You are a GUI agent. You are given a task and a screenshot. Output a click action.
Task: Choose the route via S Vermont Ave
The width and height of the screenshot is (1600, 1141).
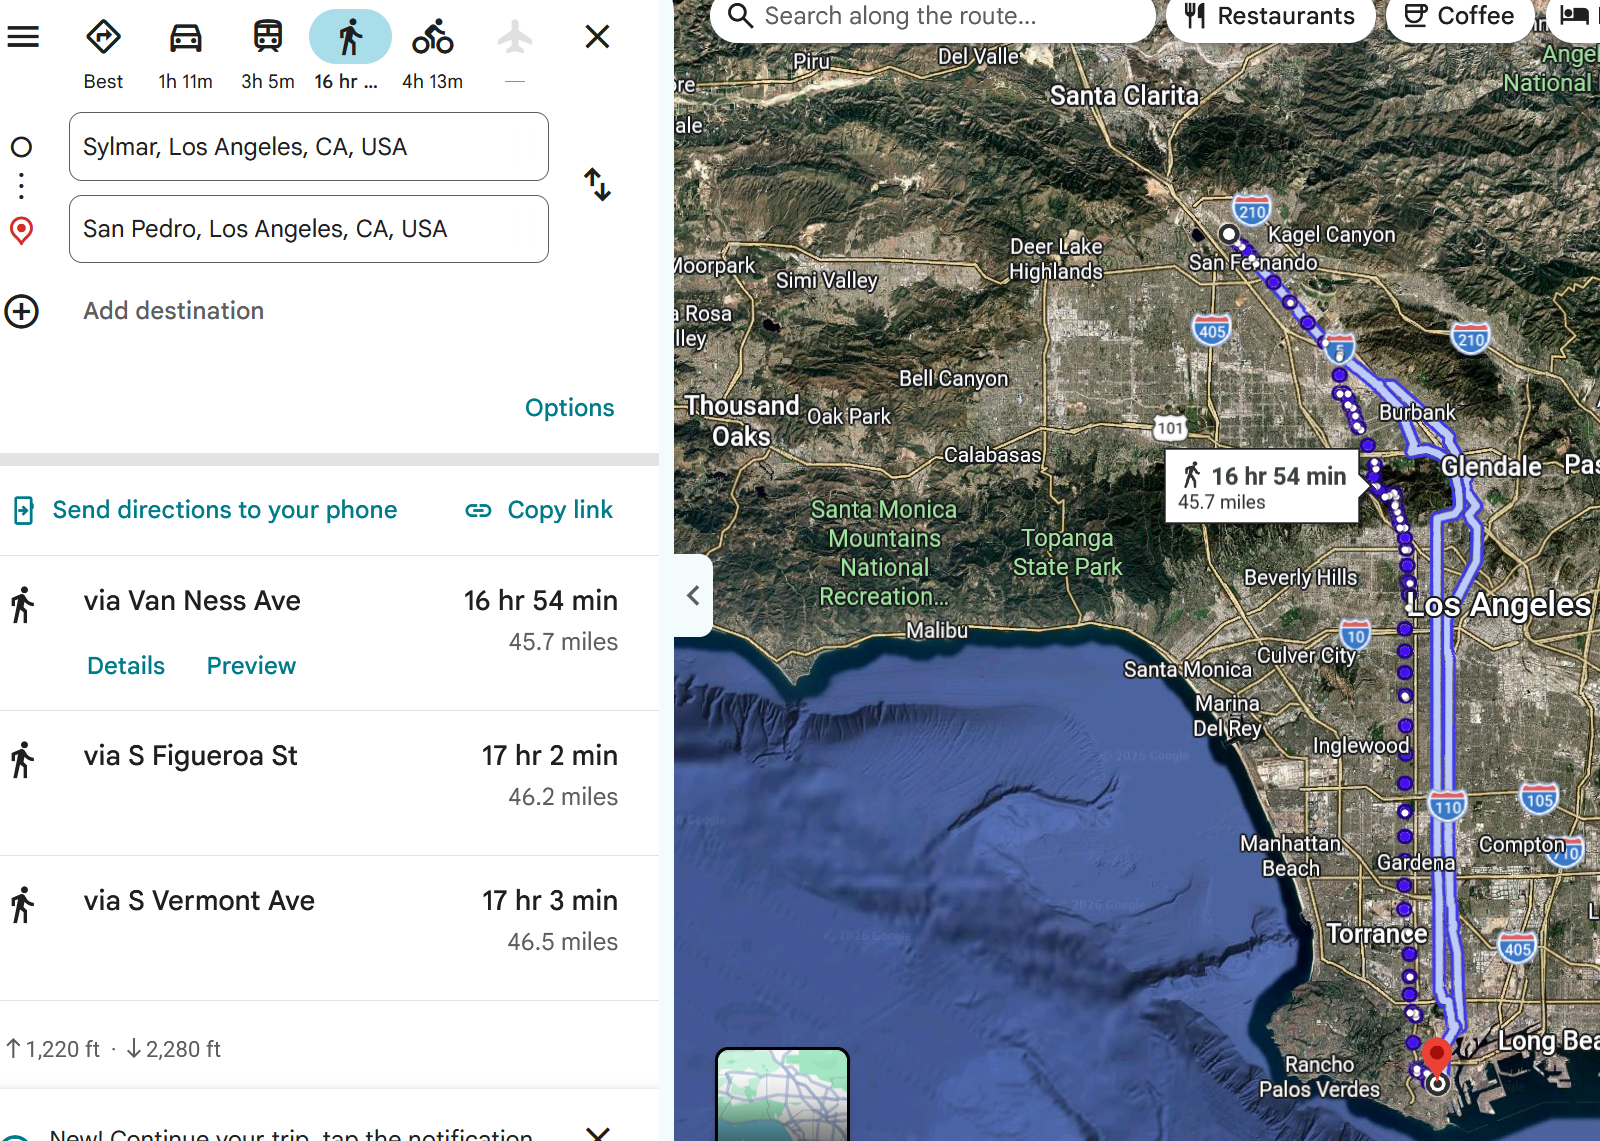[x=329, y=928]
